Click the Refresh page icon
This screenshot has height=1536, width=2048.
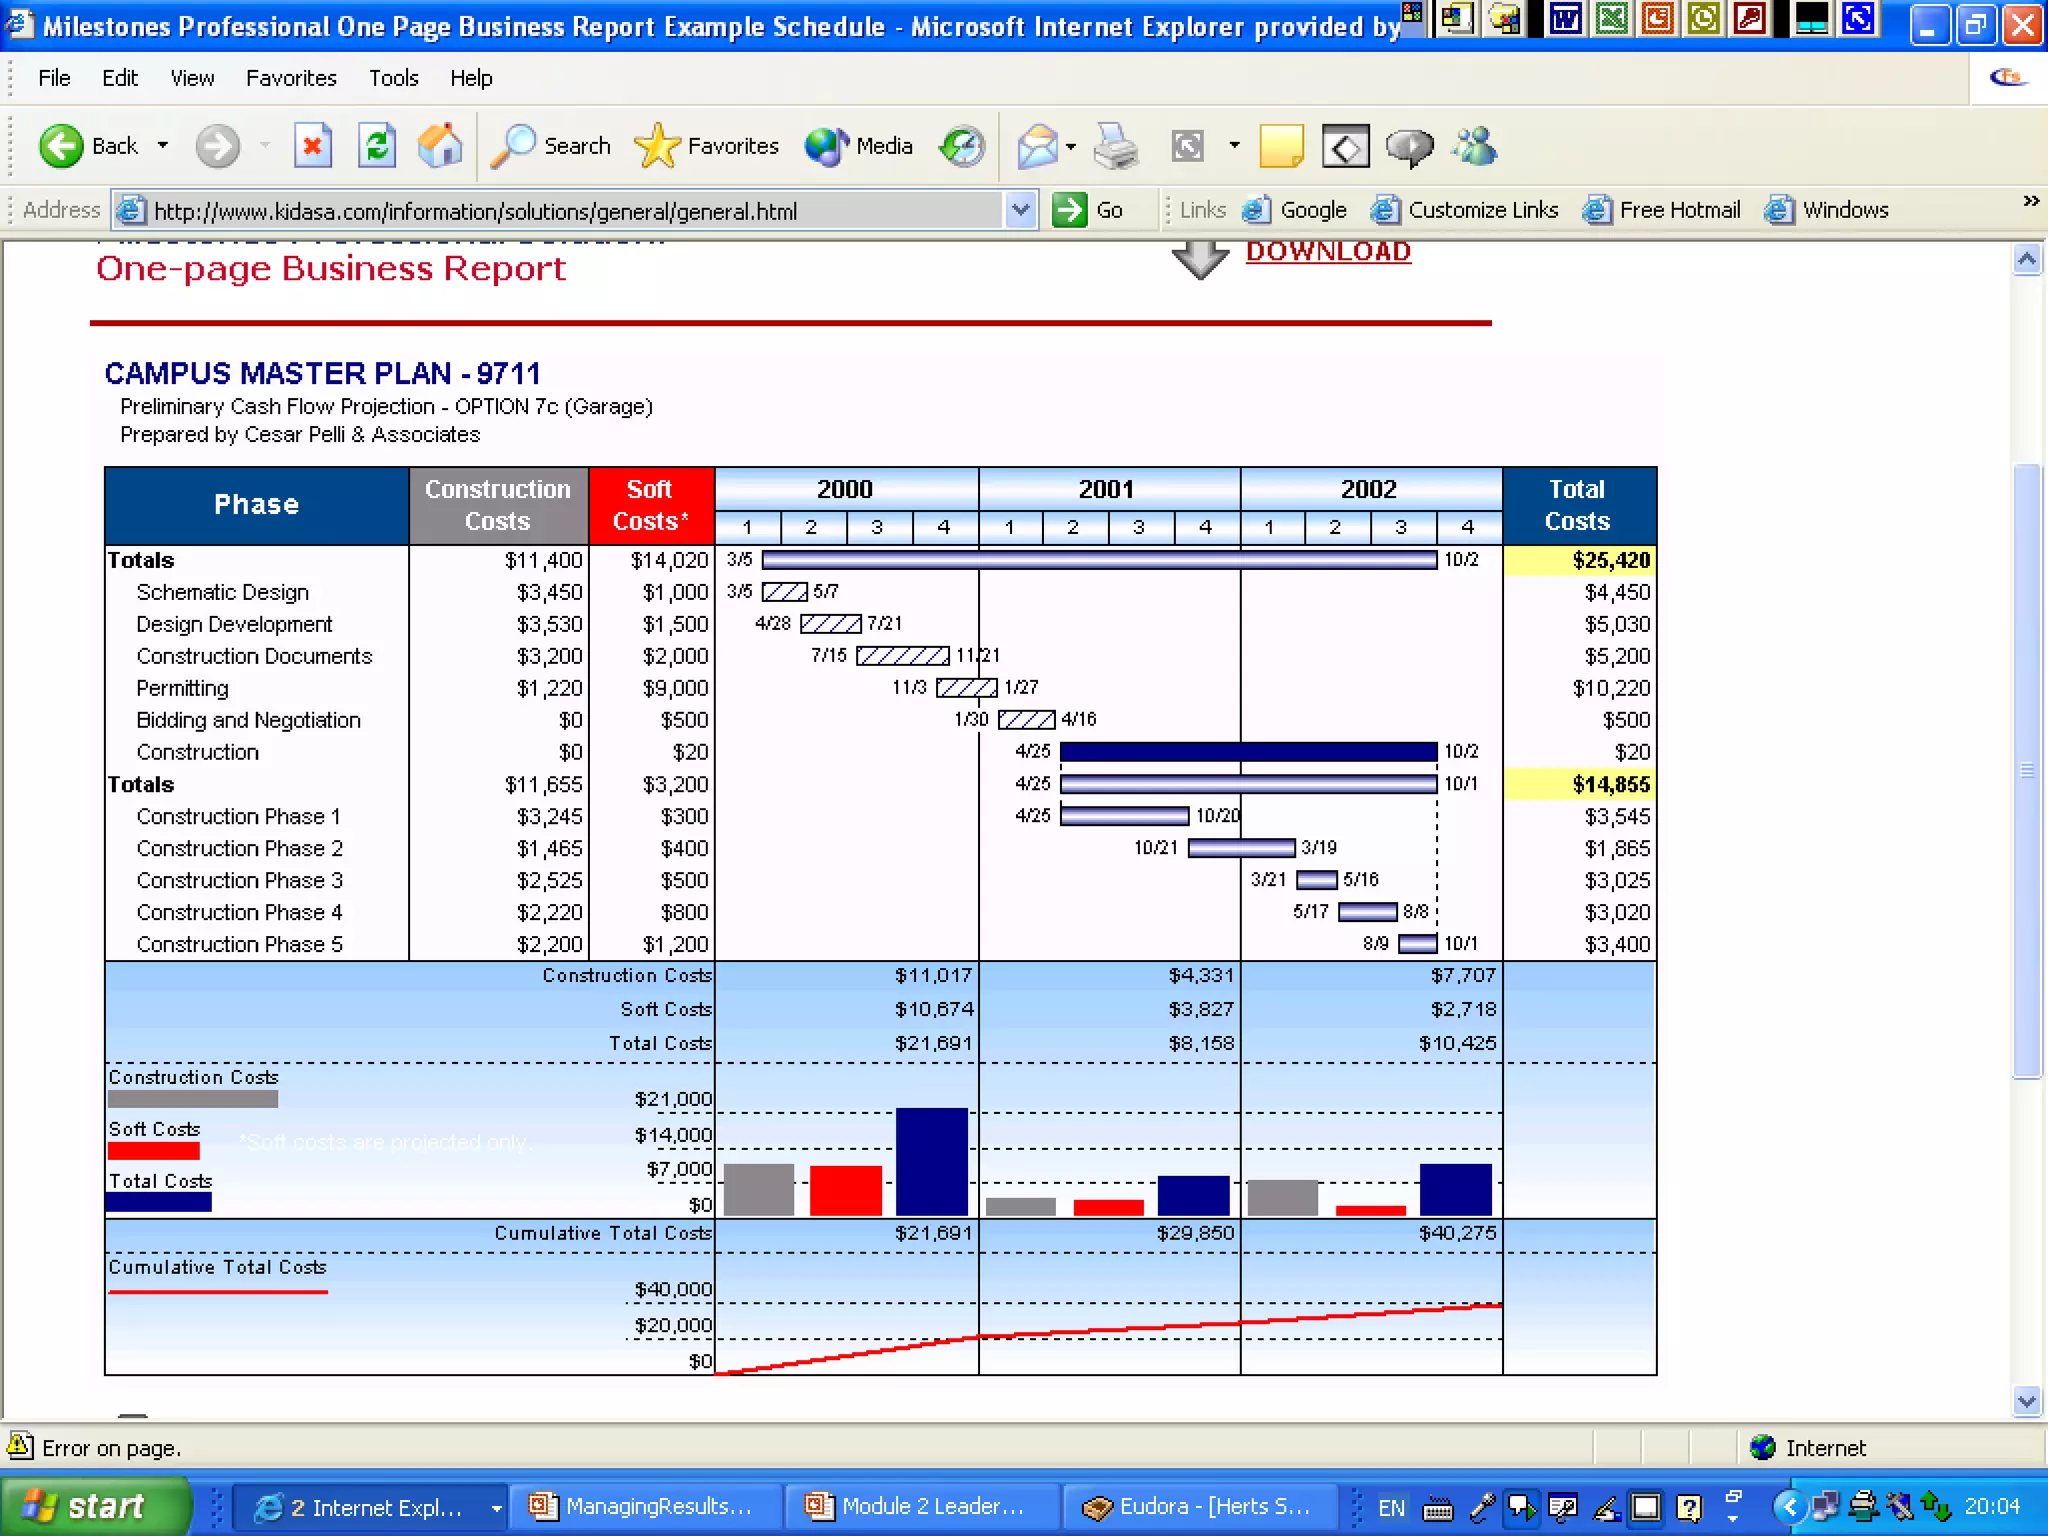pos(376,147)
